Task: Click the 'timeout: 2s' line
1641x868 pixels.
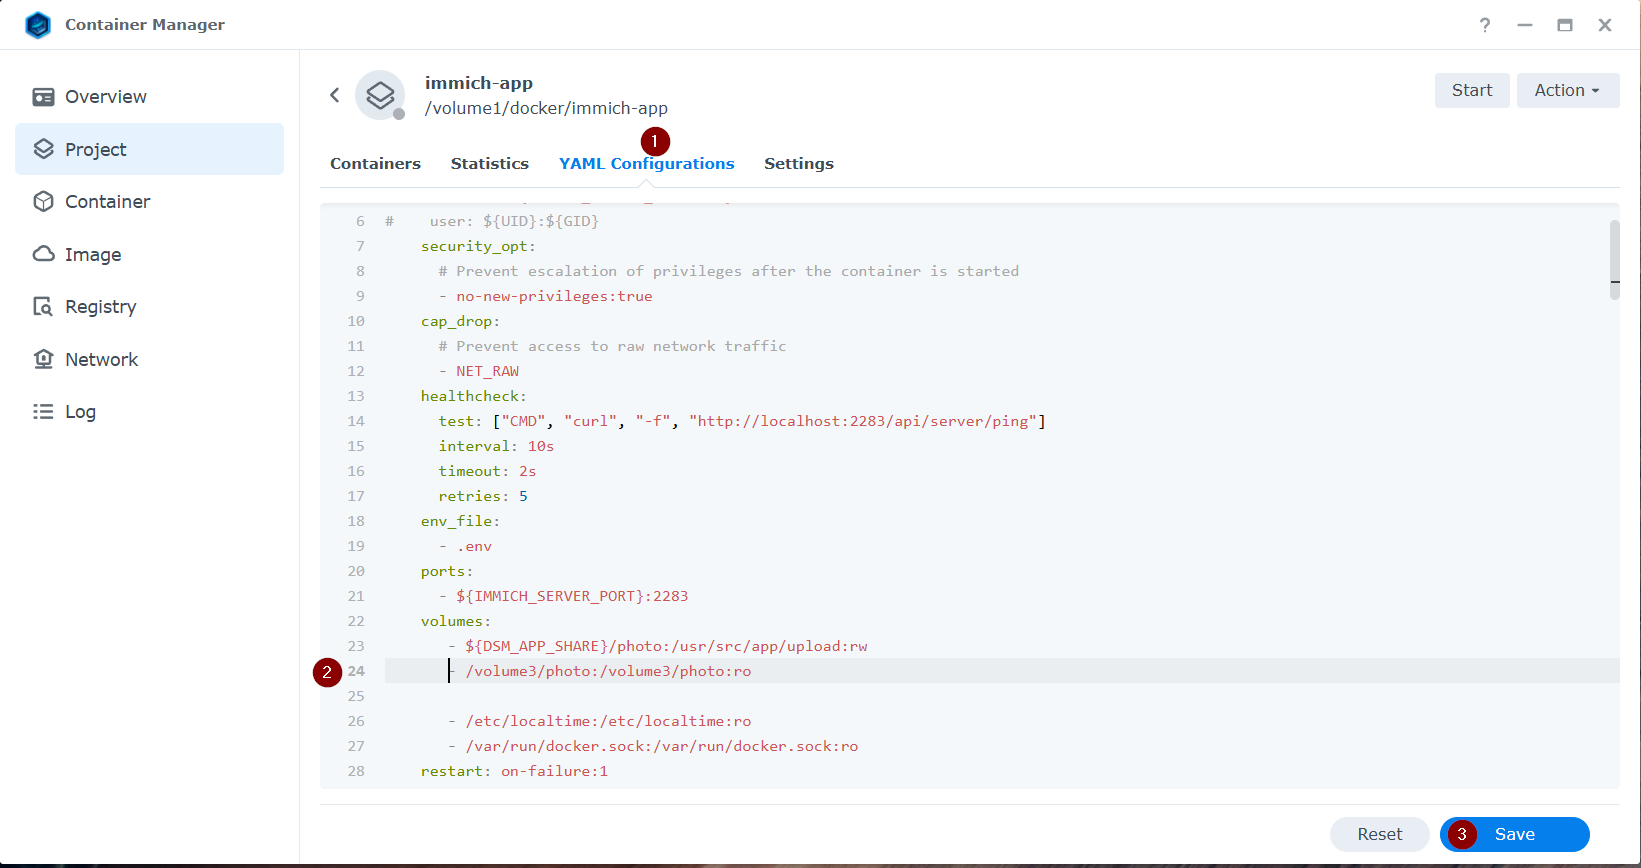Action: [487, 471]
